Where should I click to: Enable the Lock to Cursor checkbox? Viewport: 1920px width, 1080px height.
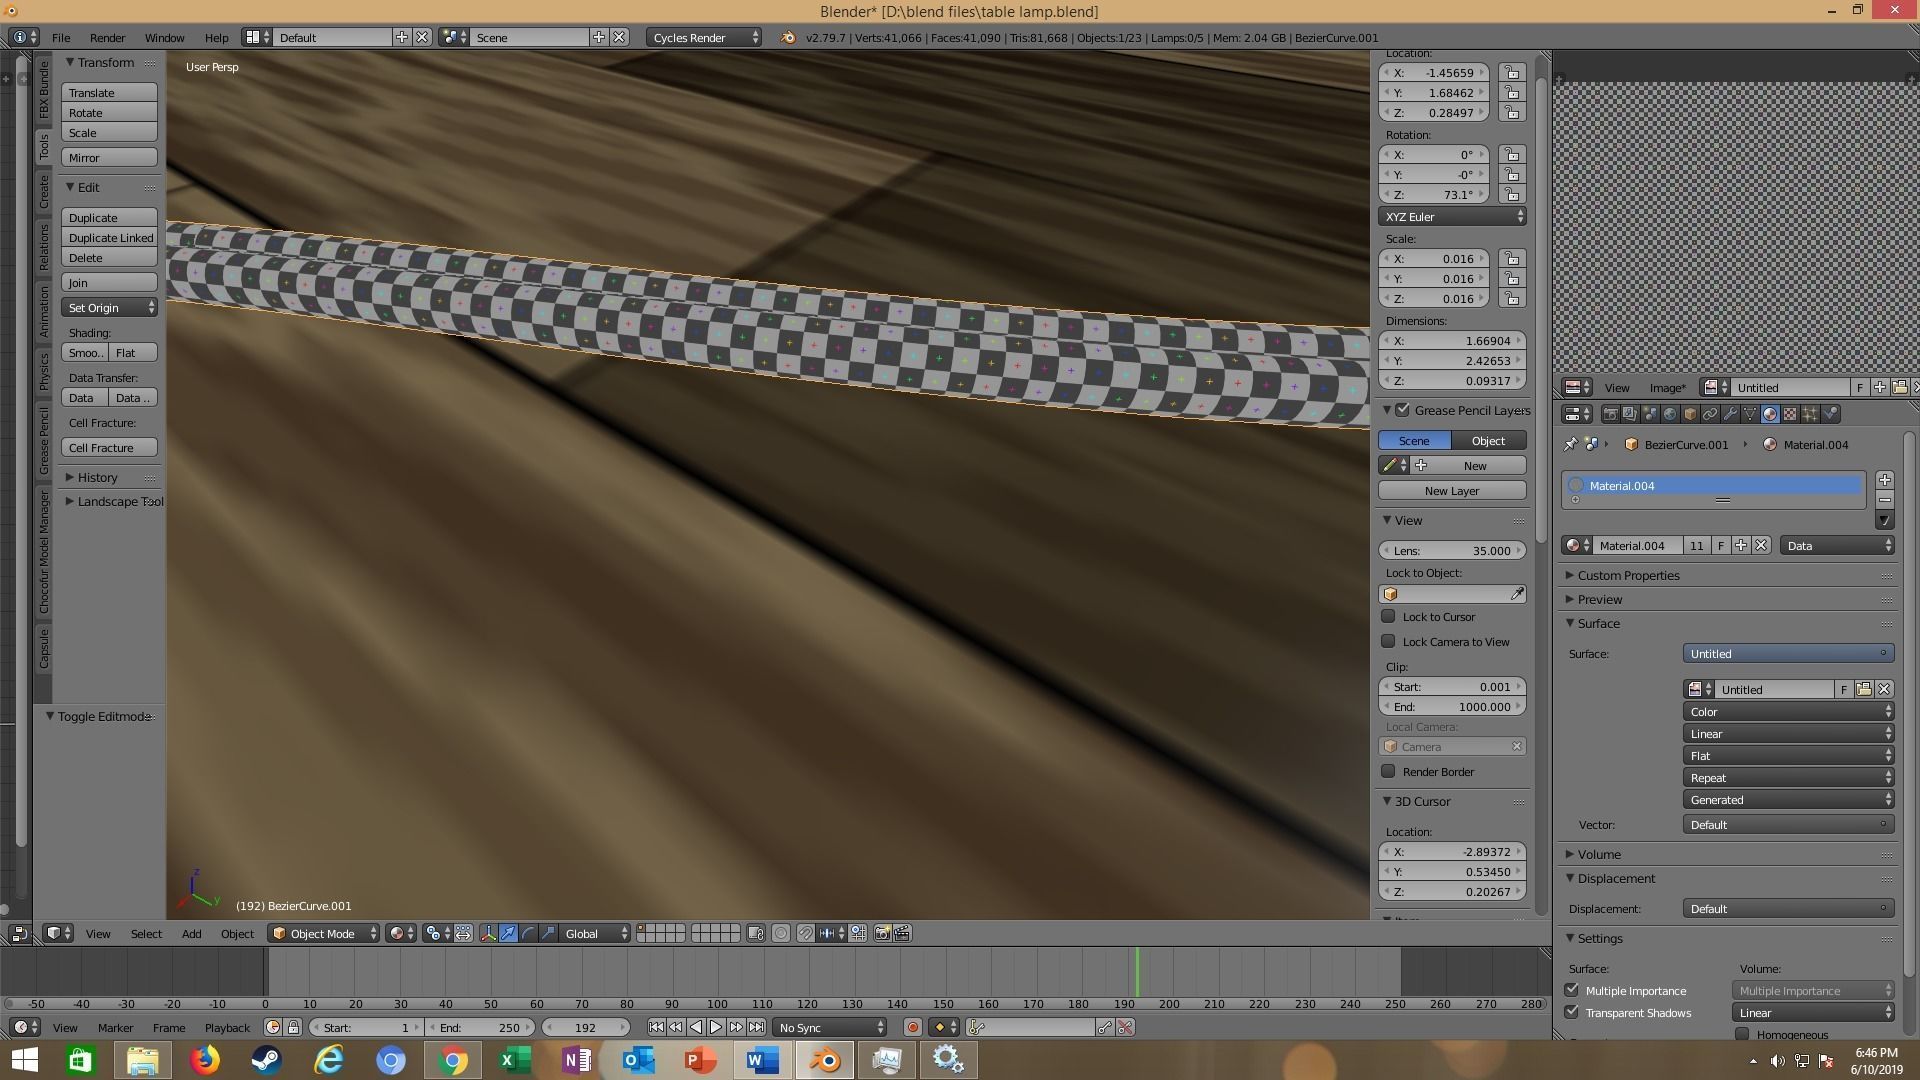tap(1388, 616)
